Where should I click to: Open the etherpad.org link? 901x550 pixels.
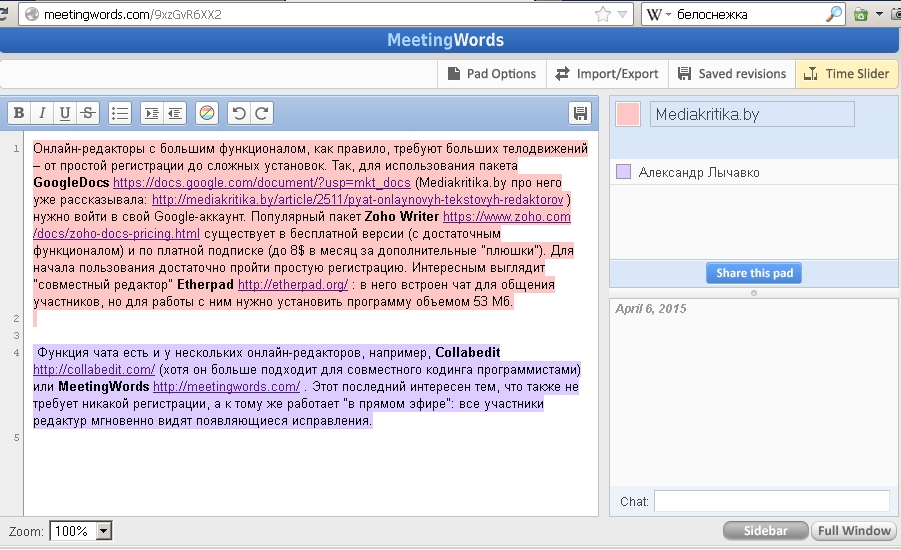[x=293, y=284]
